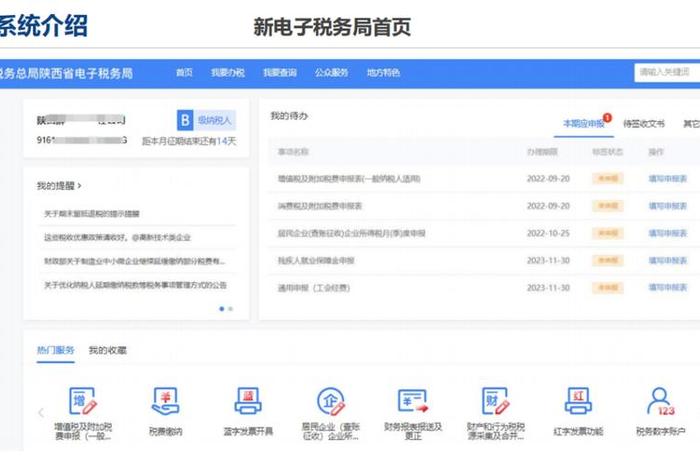Click the 增值税及附加税费申报表(一般纳税人适用) item name
The image size is (700, 470).
(349, 179)
